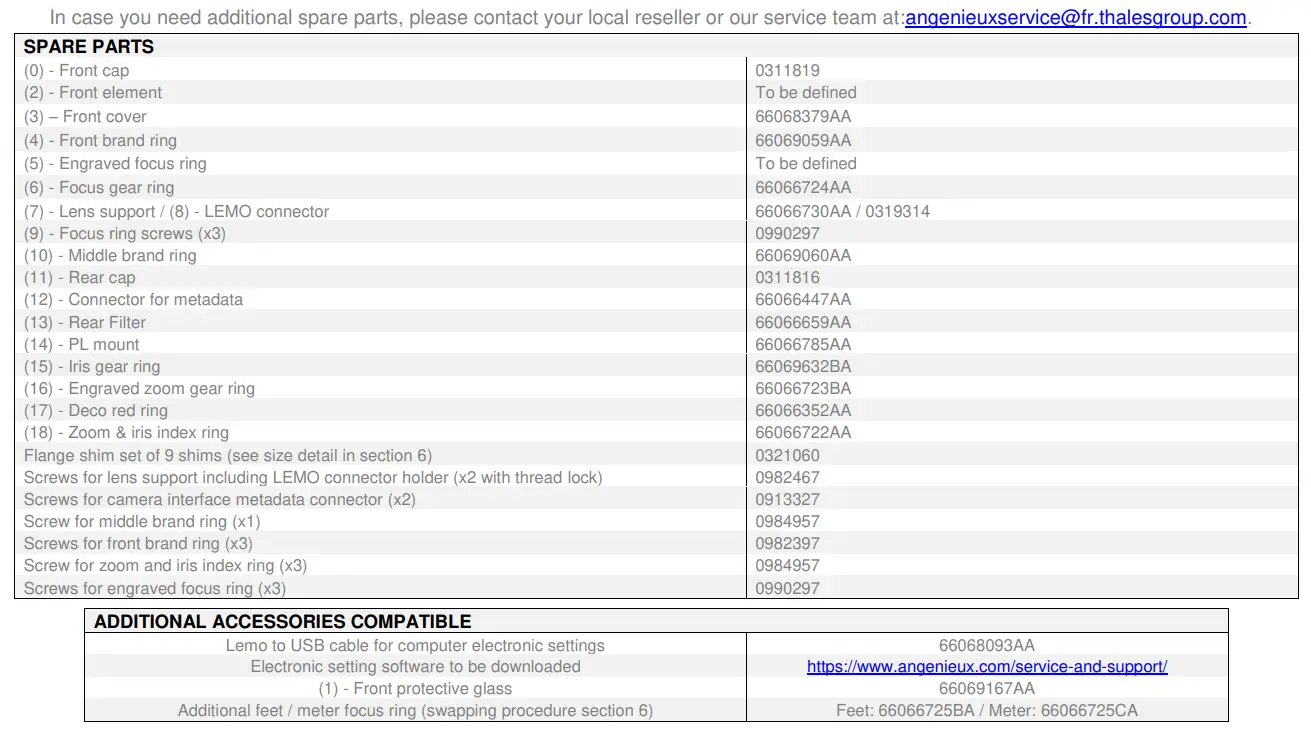Select "Screws for engraved focus ring (x3)" label

coord(155,589)
